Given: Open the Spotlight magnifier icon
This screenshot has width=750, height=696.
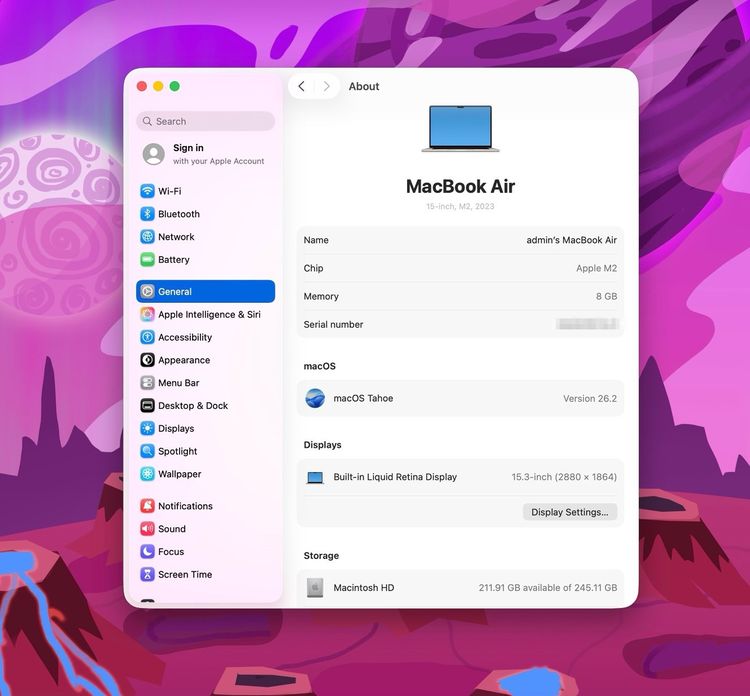Looking at the screenshot, I should pyautogui.click(x=147, y=451).
